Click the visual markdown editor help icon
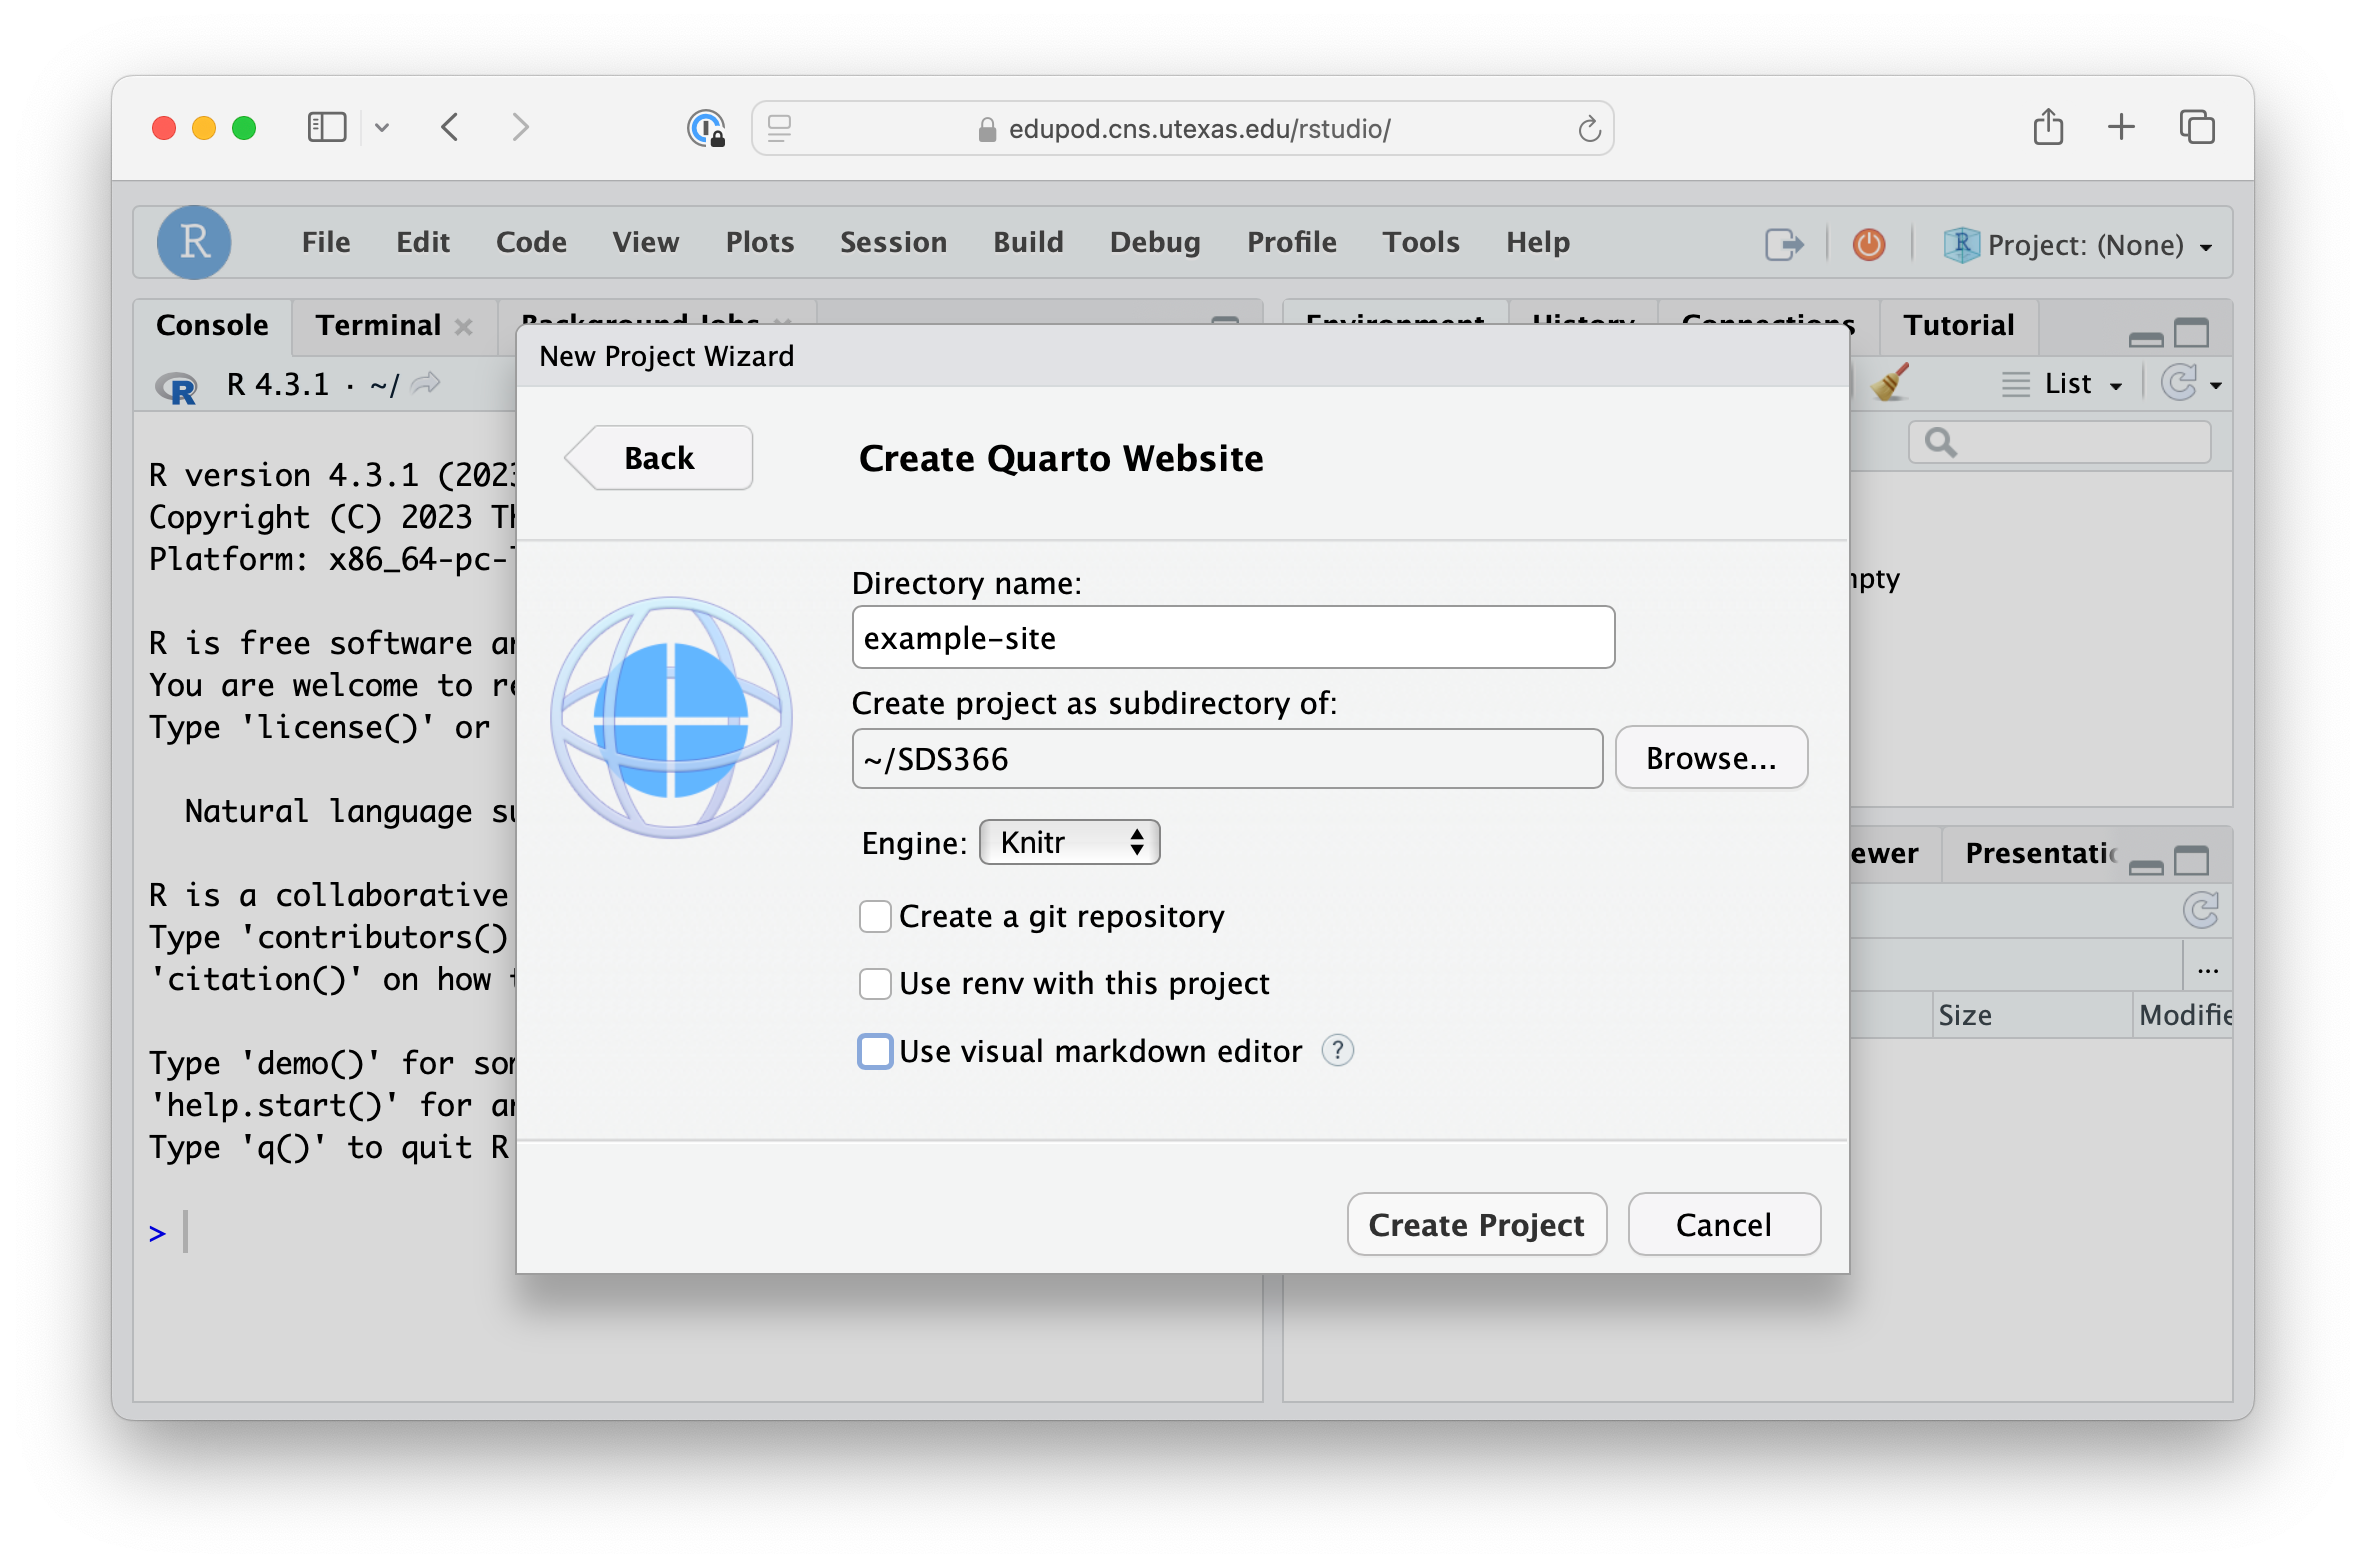This screenshot has width=2366, height=1568. point(1337,1050)
